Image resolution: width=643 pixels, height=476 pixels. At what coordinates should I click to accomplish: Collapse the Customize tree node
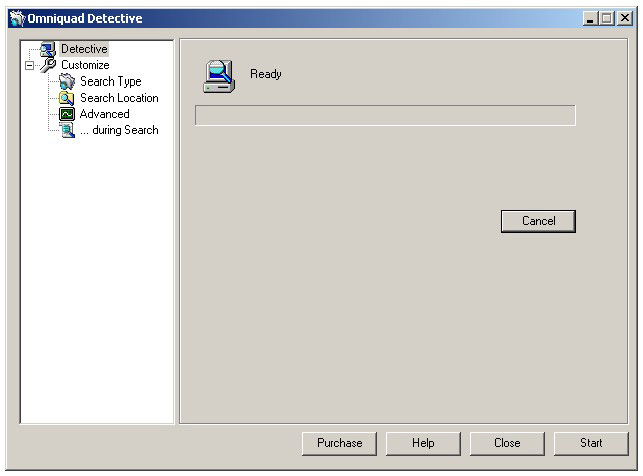click(29, 65)
